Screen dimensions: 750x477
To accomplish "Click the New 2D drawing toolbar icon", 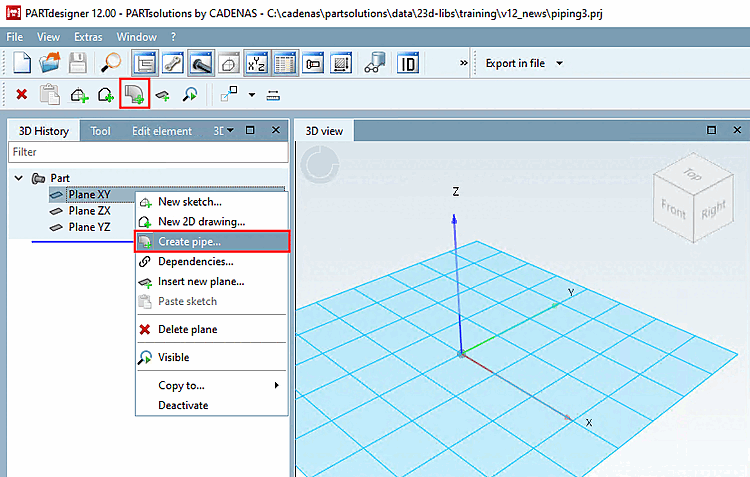I will click(x=106, y=95).
